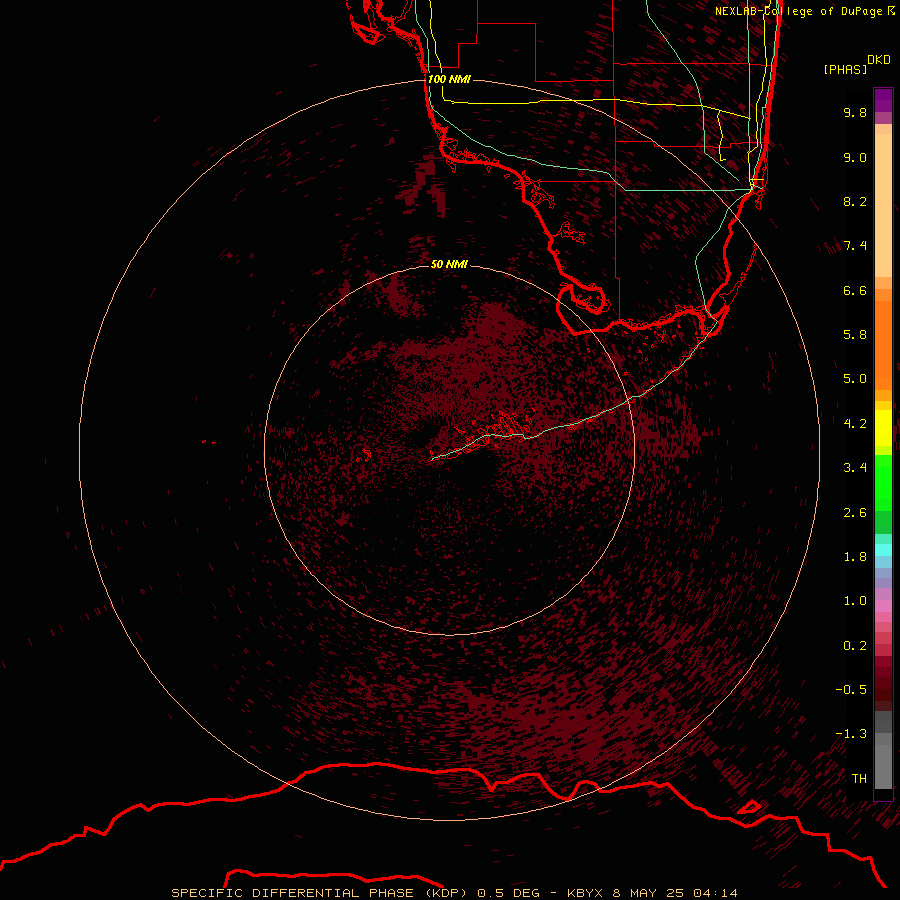The height and width of the screenshot is (900, 900).
Task: Click the 4.2 color scale value
Action: point(855,424)
